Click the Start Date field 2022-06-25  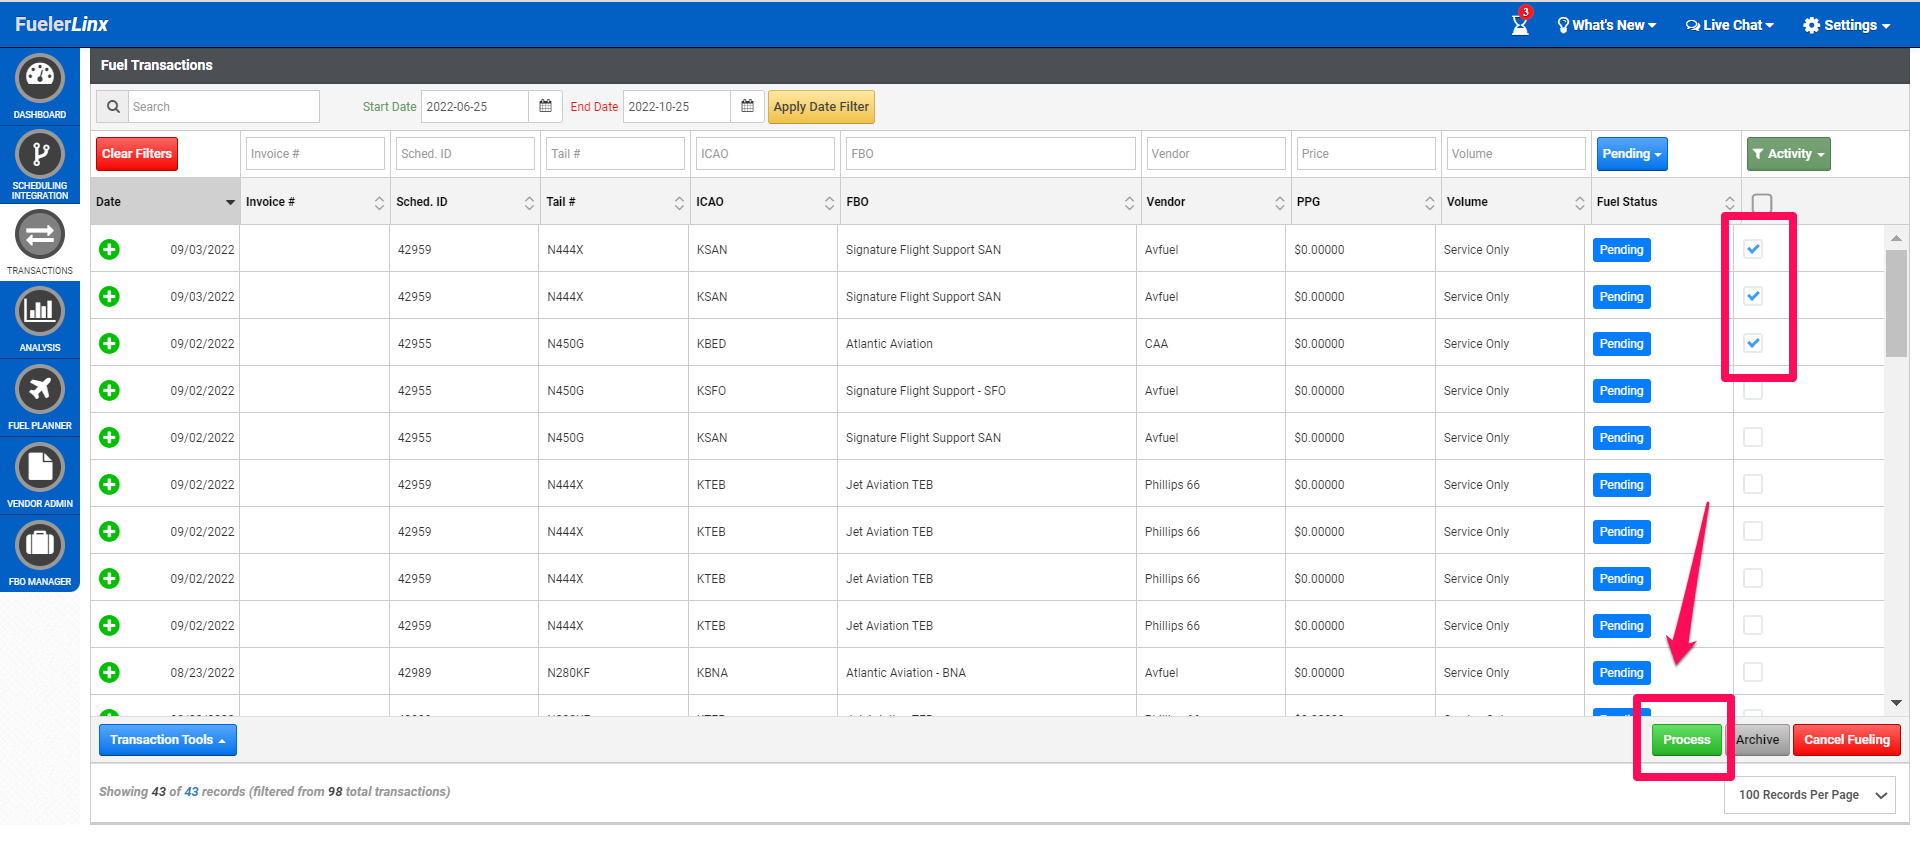coord(475,106)
